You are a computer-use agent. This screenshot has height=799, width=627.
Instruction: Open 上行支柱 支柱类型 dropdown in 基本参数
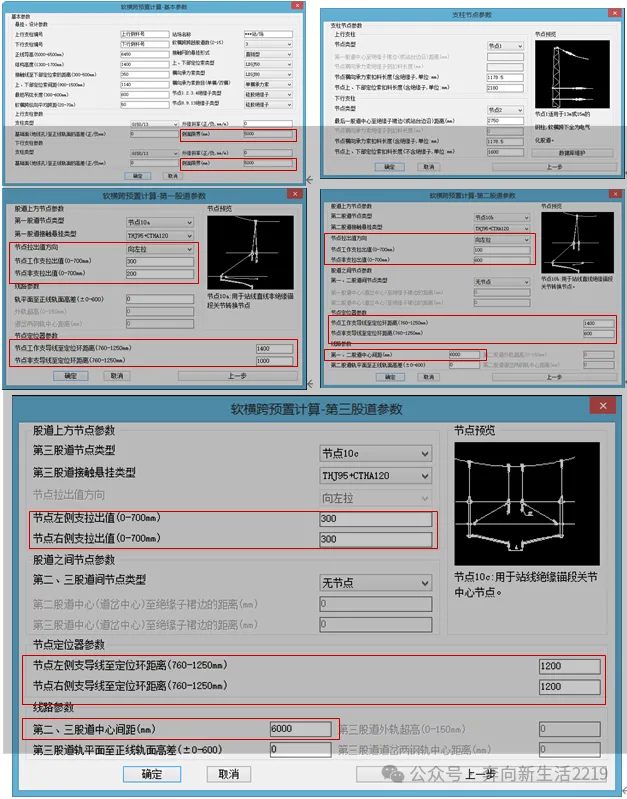[x=154, y=124]
